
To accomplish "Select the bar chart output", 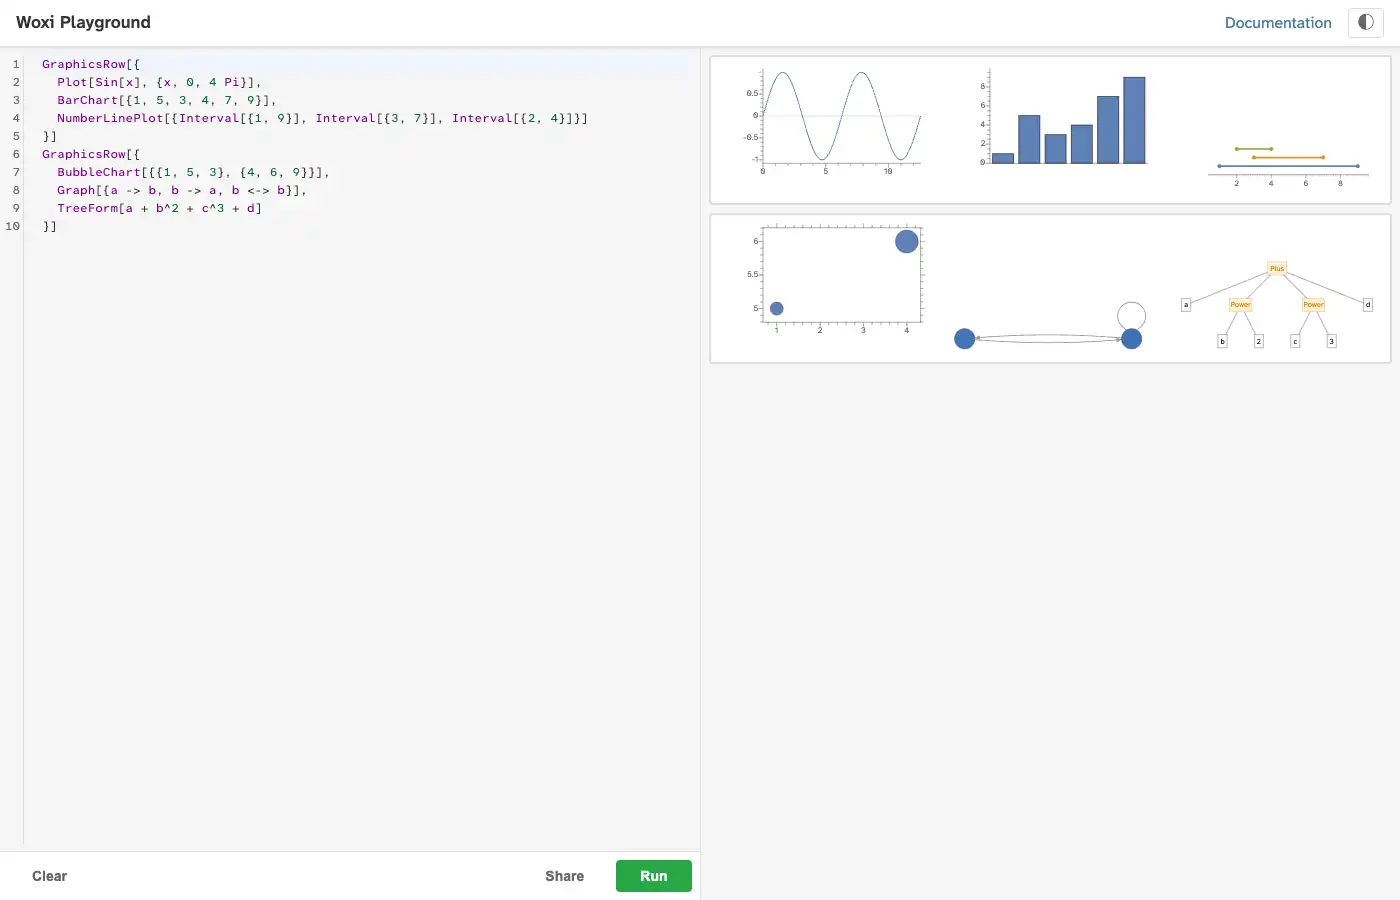I will 1062,117.
